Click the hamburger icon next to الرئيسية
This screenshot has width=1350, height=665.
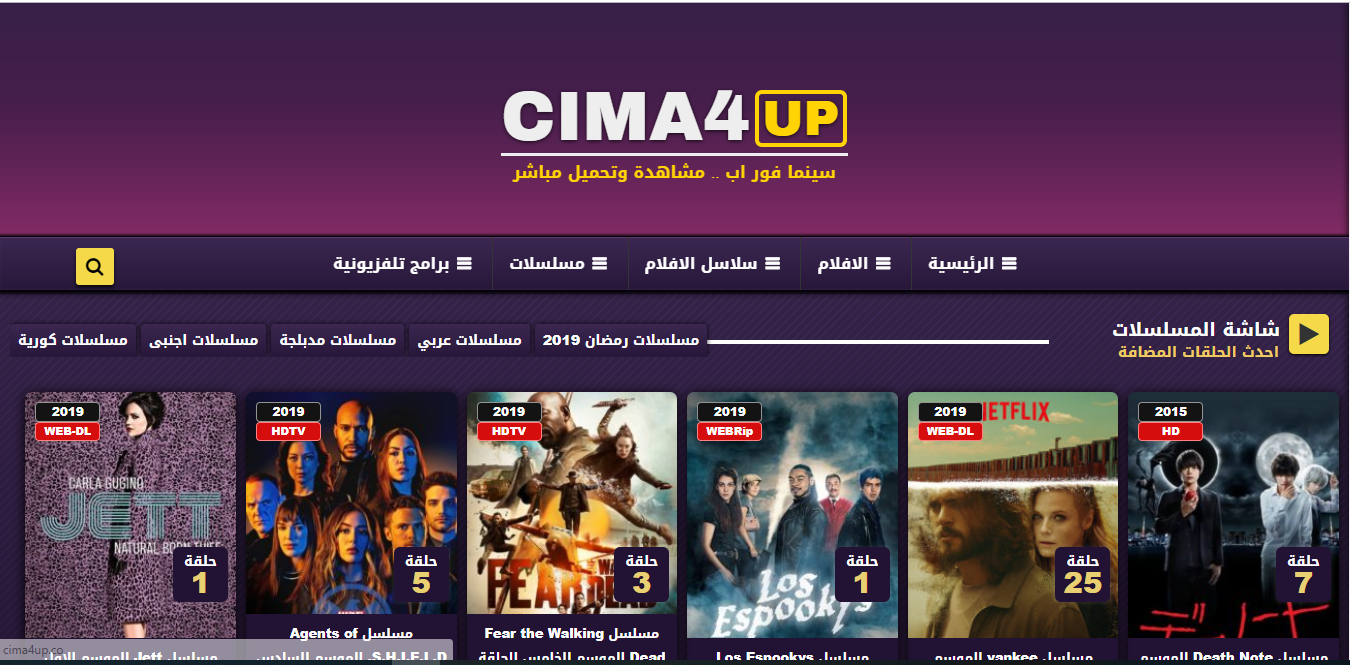pos(1009,264)
